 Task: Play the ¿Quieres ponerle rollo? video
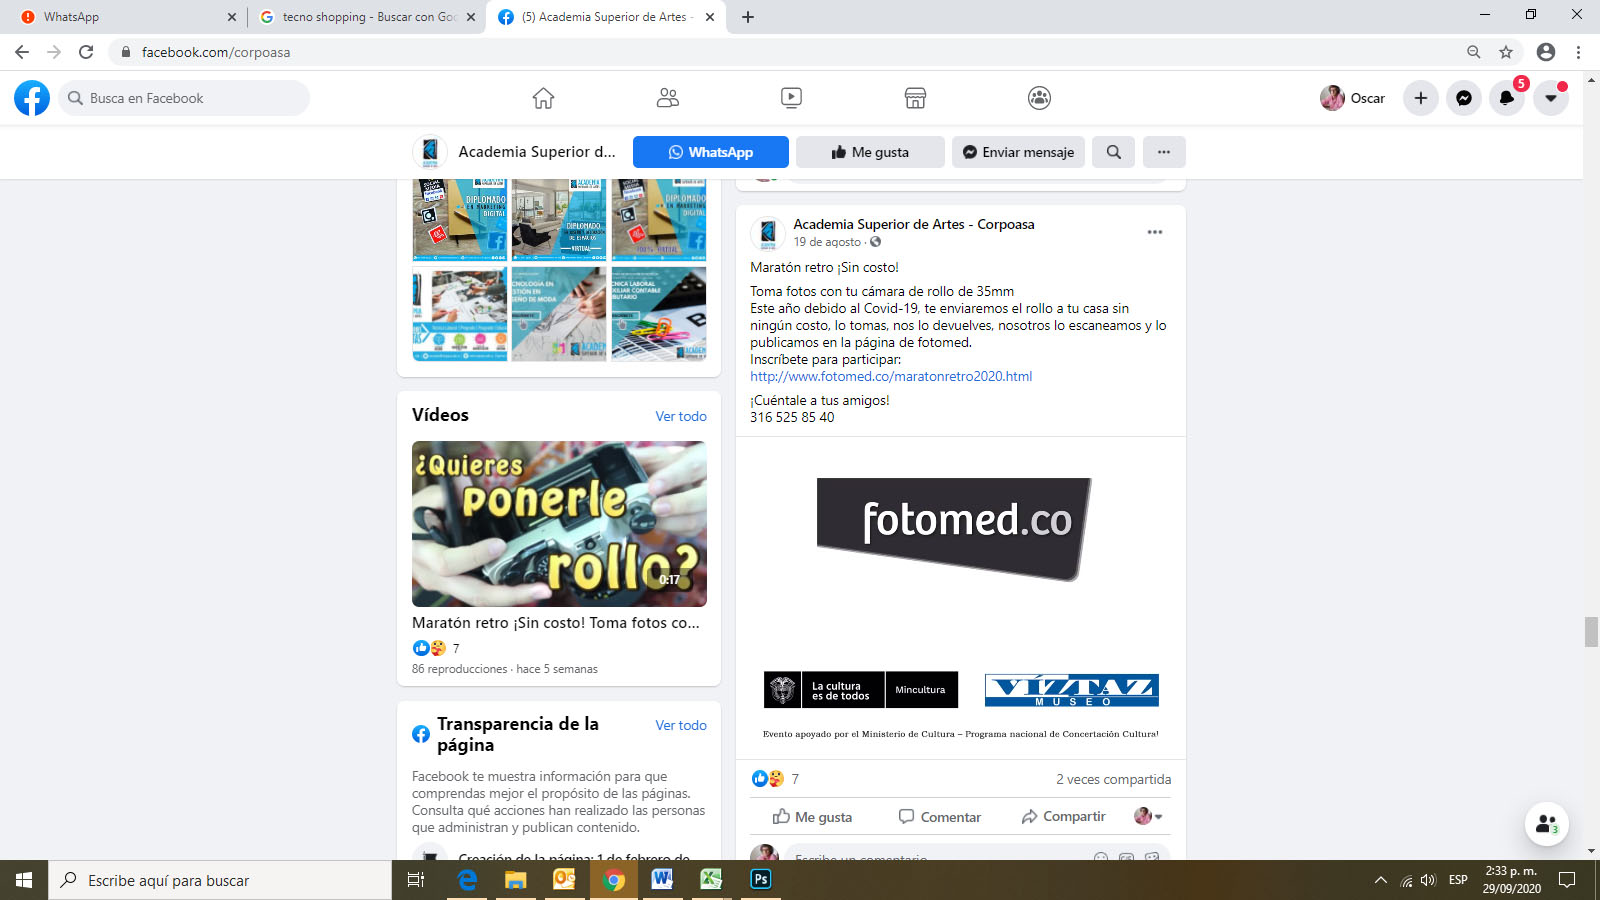pos(559,524)
